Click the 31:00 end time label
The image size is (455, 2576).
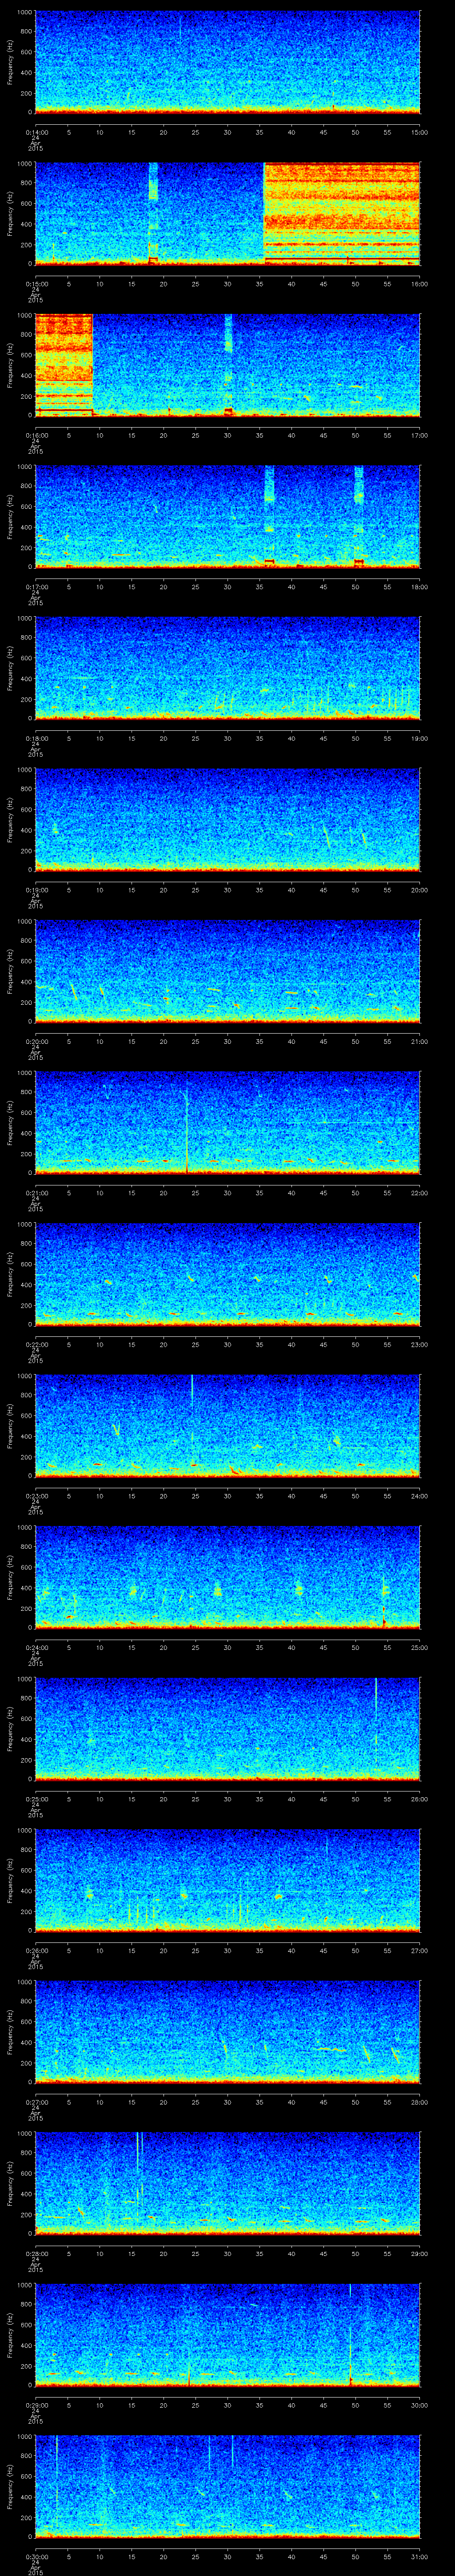click(x=419, y=2558)
